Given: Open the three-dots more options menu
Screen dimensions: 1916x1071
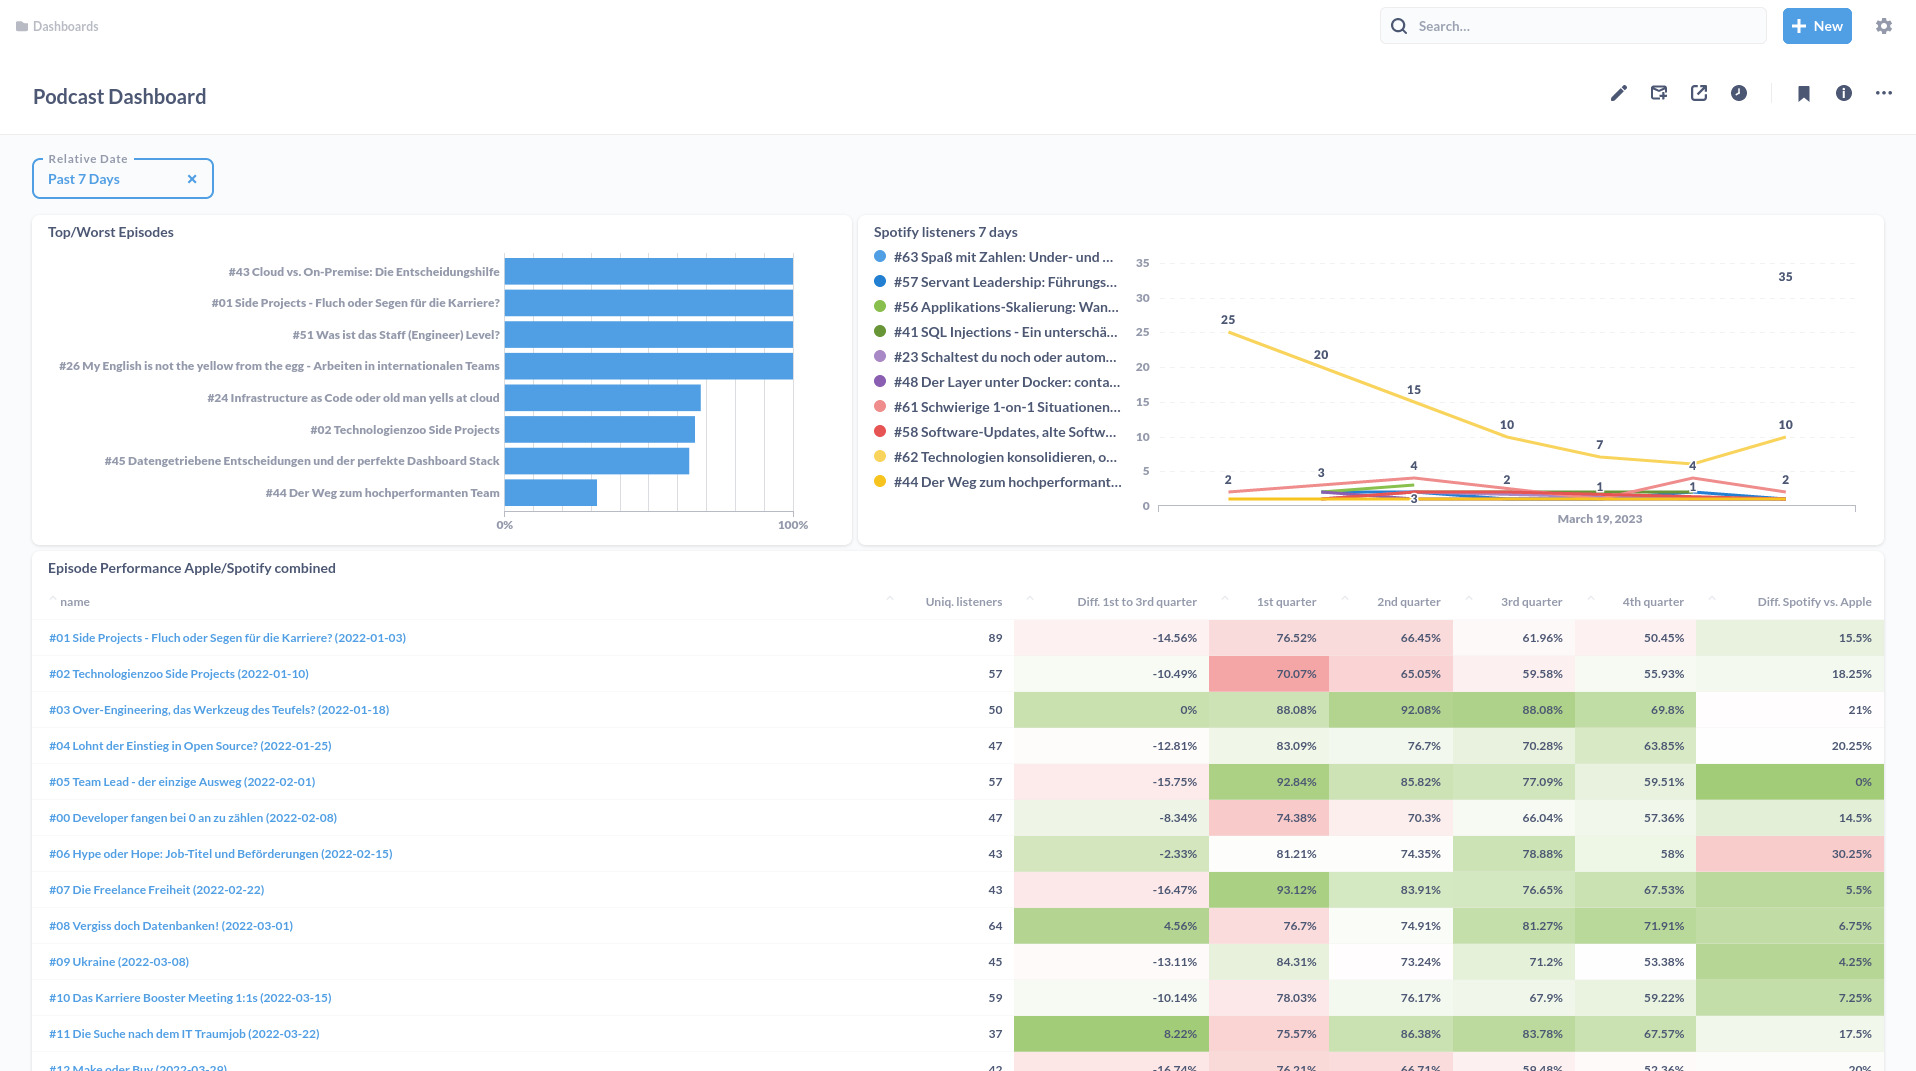Looking at the screenshot, I should click(1883, 93).
